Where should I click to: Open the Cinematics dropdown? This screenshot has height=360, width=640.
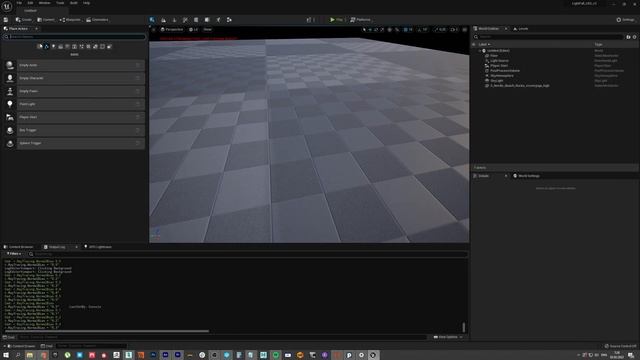(97, 20)
